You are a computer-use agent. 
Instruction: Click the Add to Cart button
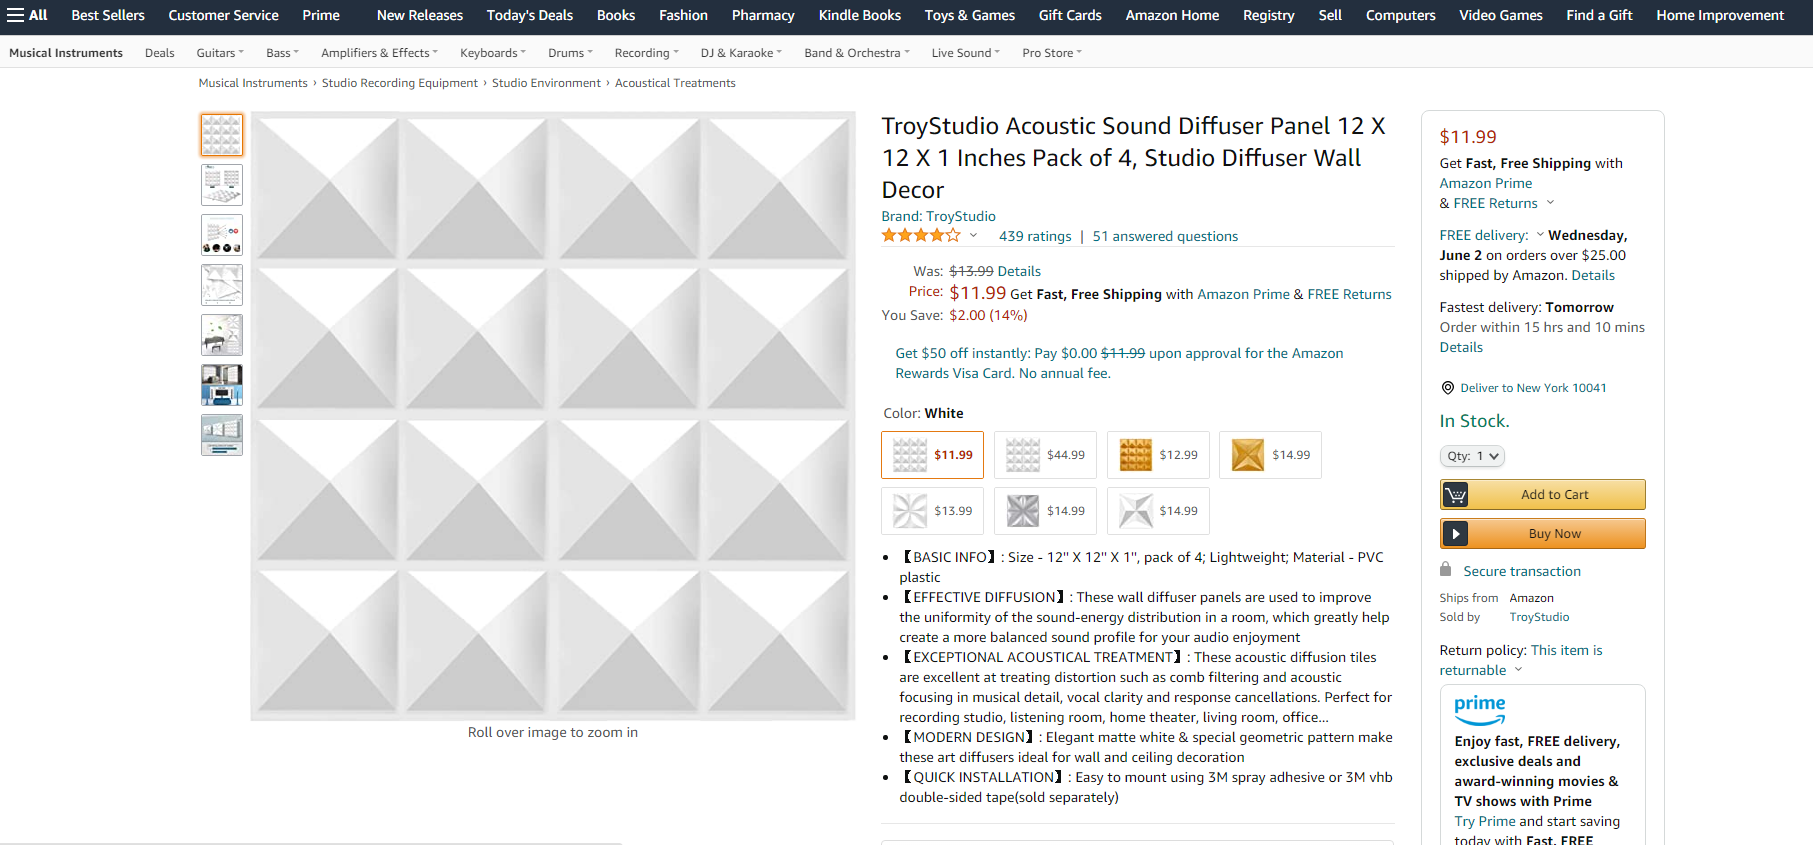click(x=1542, y=495)
